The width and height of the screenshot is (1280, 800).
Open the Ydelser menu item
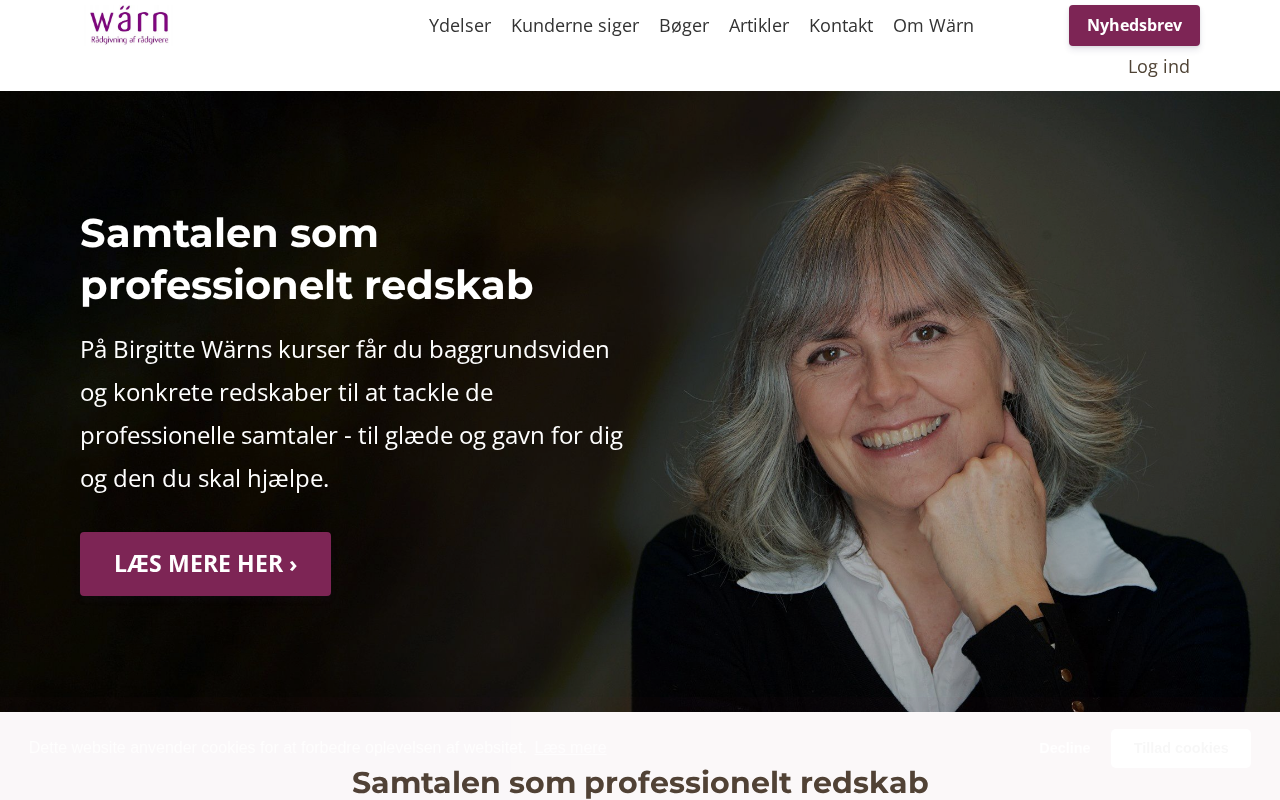(x=460, y=25)
